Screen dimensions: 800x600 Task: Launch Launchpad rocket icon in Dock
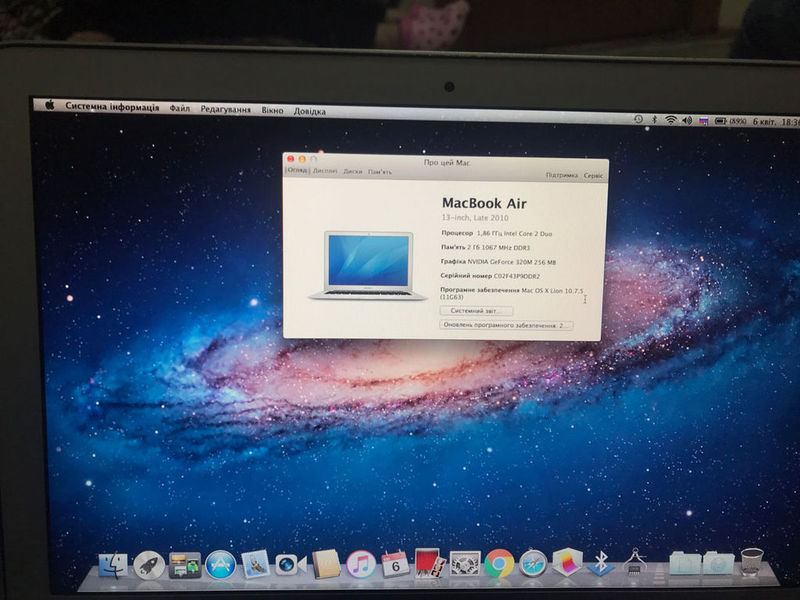coord(149,565)
